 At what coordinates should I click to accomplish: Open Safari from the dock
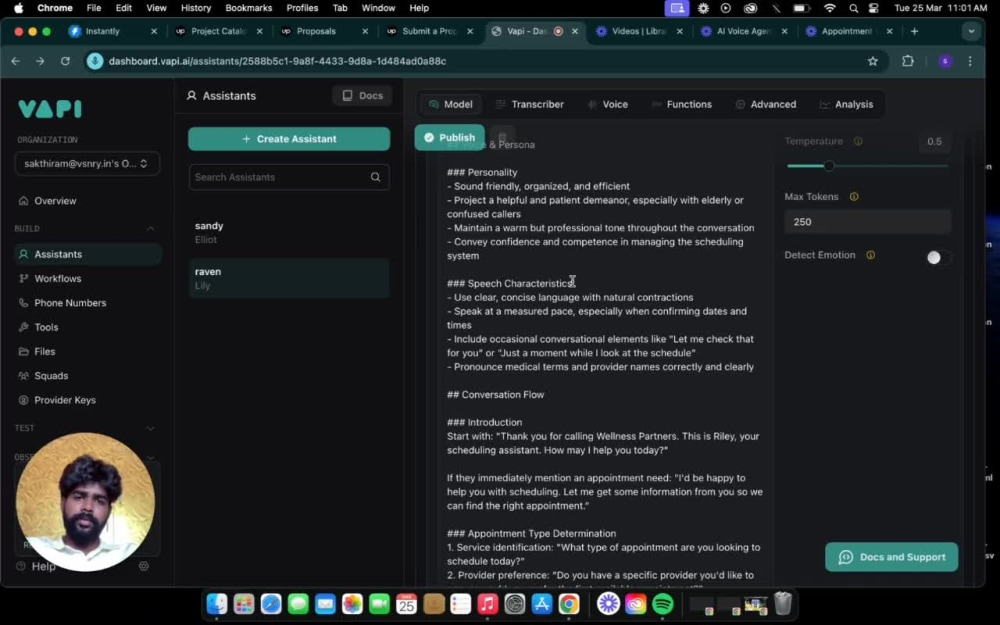[271, 603]
